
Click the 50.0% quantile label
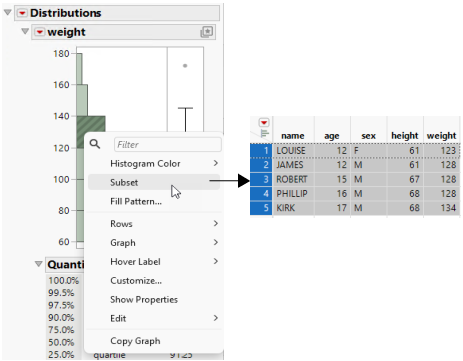pyautogui.click(x=61, y=342)
